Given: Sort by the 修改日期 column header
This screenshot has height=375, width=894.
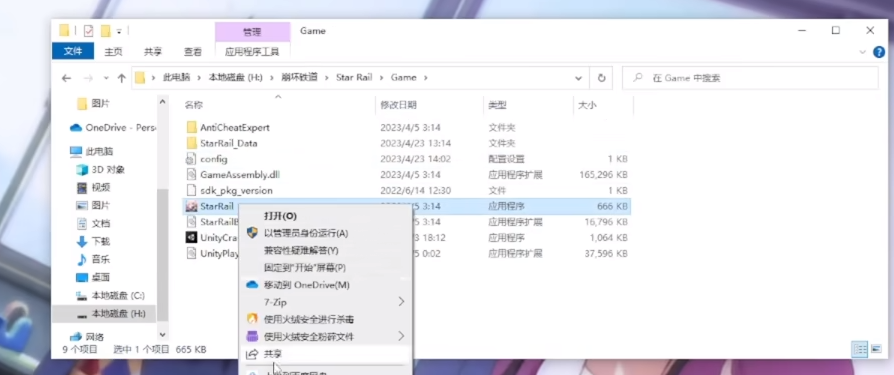Looking at the screenshot, I should 399,105.
